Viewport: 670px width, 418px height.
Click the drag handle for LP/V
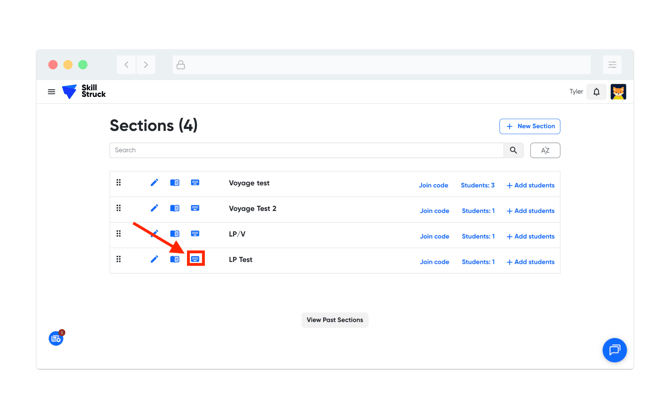point(119,234)
